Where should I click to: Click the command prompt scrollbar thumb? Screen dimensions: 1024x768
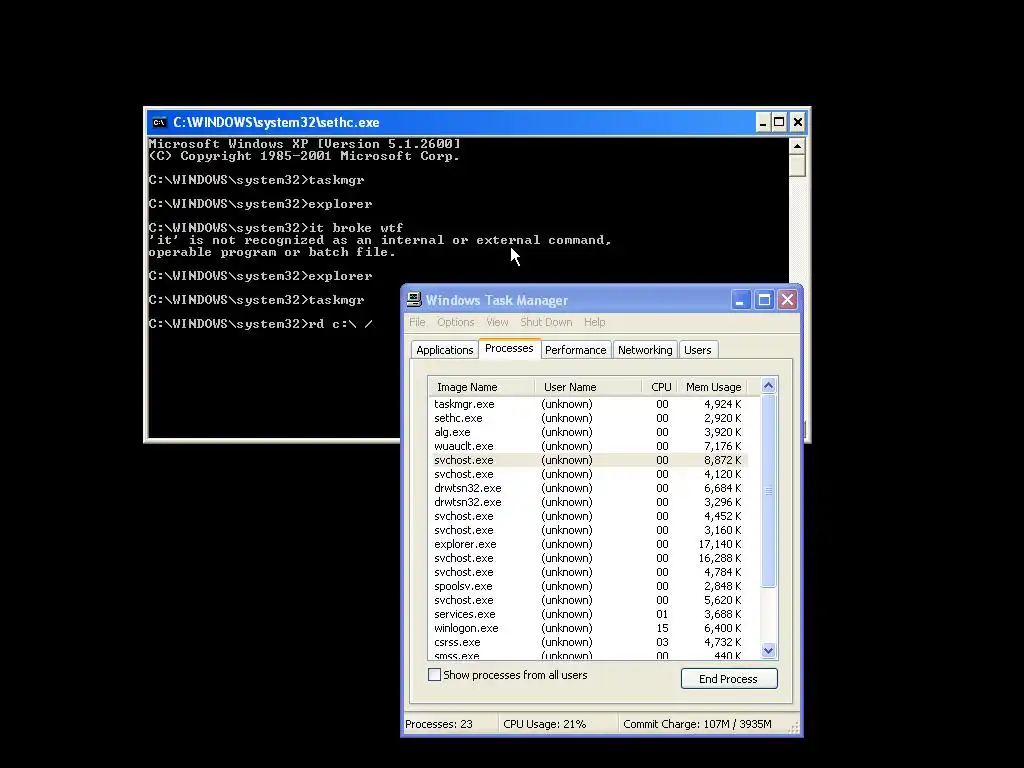pos(797,165)
